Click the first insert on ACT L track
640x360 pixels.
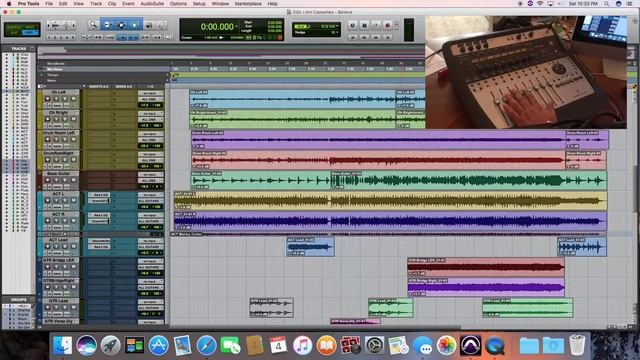[99, 195]
